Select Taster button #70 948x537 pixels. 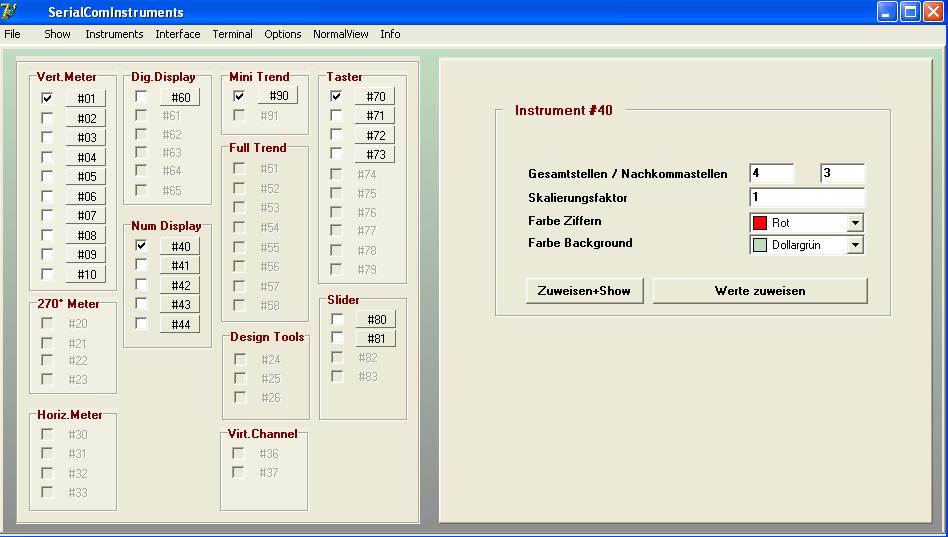pos(375,97)
